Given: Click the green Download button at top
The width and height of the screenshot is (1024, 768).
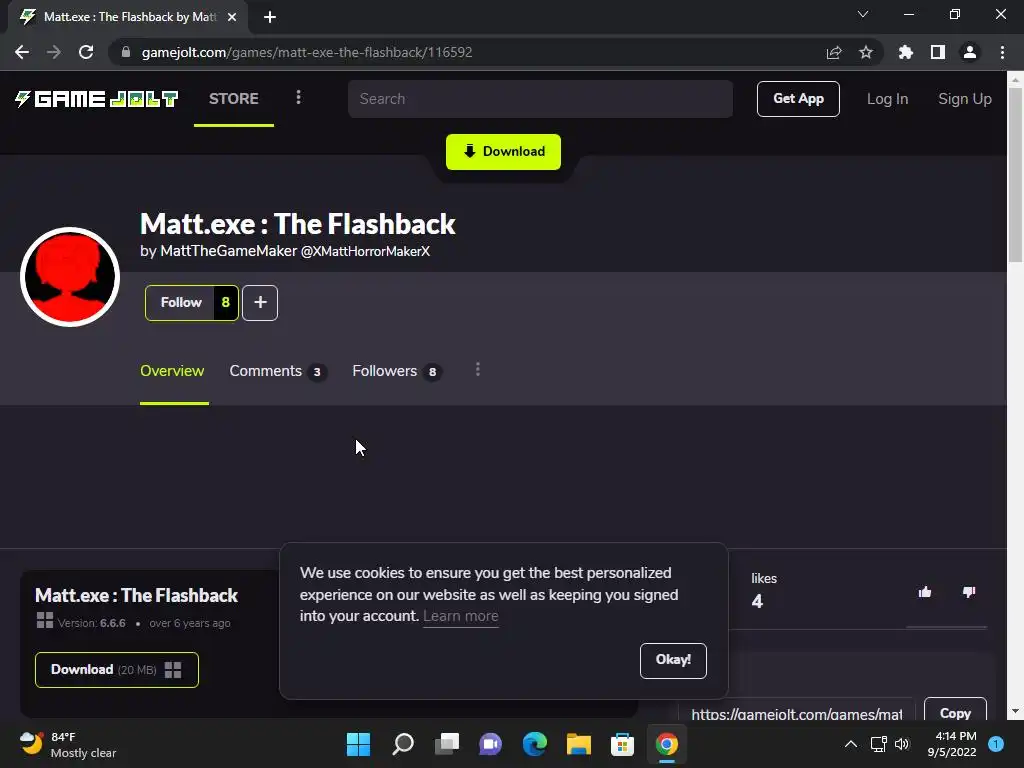Looking at the screenshot, I should 504,152.
